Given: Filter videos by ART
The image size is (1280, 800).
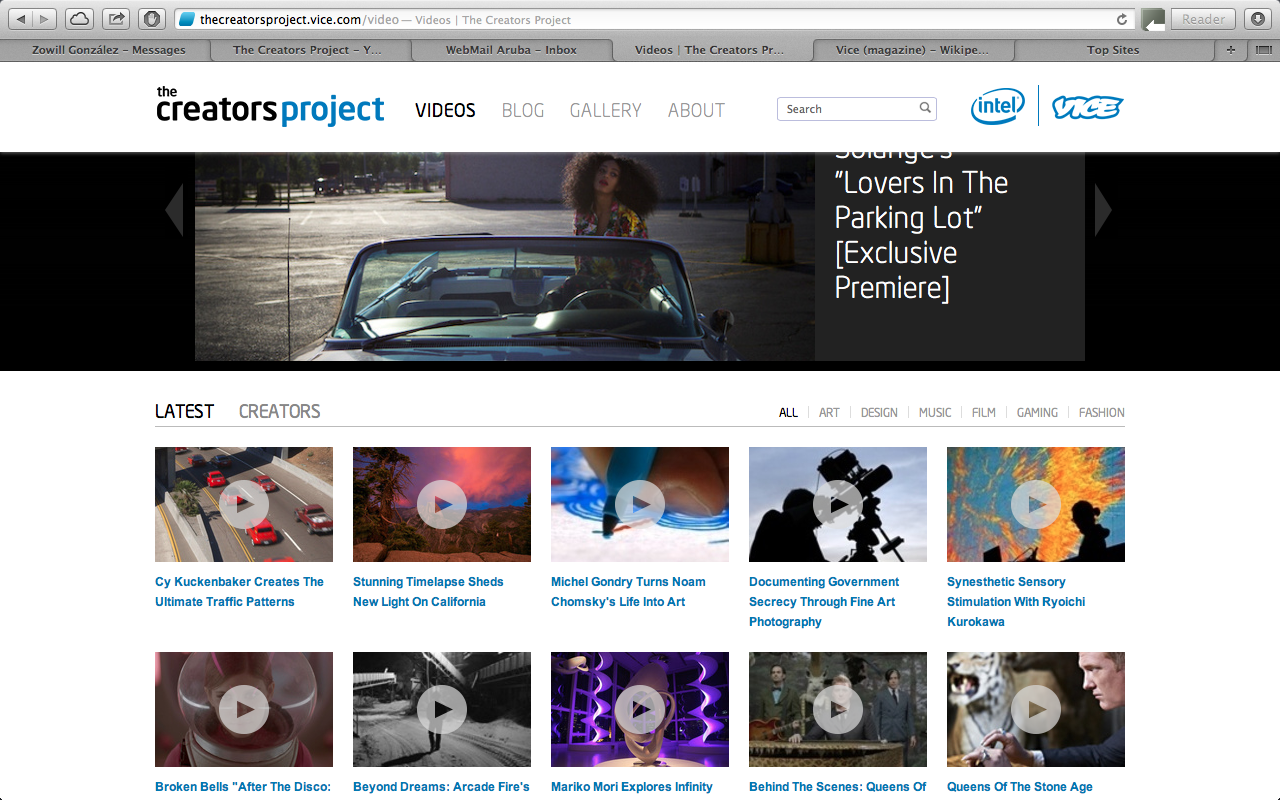Looking at the screenshot, I should pyautogui.click(x=829, y=412).
